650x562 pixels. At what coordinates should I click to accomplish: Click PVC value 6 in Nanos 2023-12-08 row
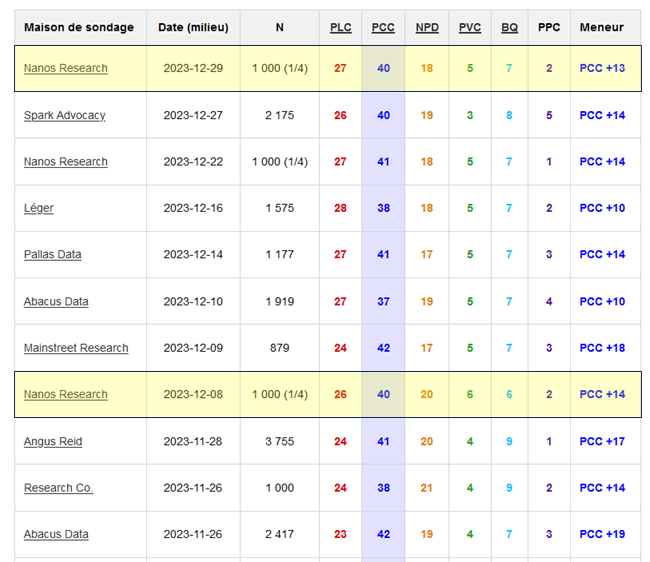[470, 394]
